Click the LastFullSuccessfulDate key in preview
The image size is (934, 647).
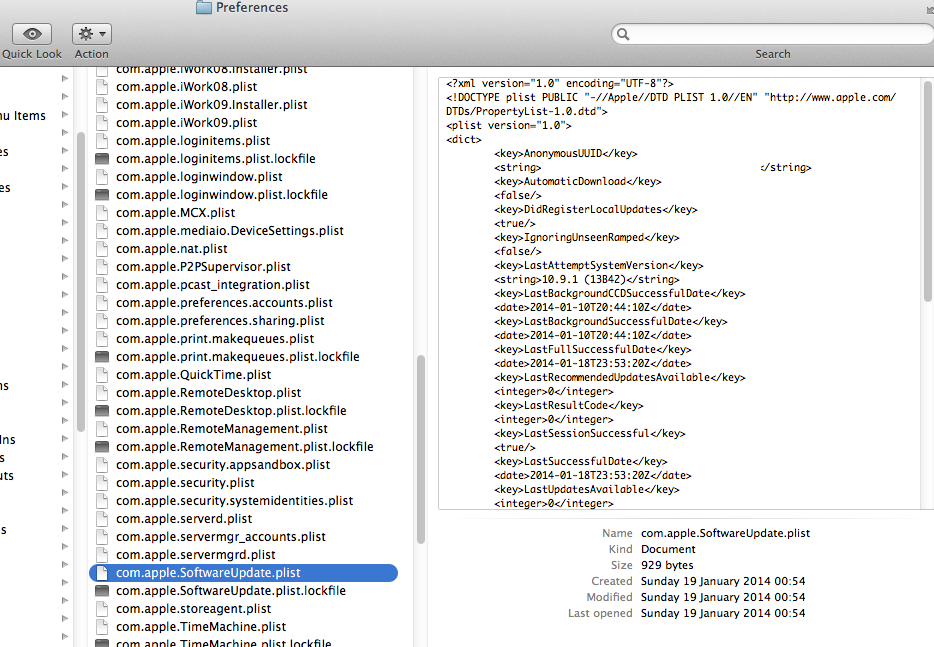592,349
